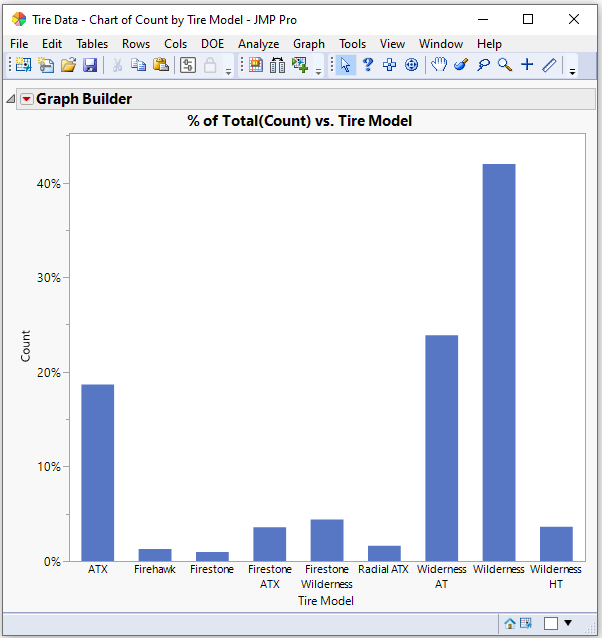The width and height of the screenshot is (602, 638).
Task: Open the Graph Builder red triangle menu
Action: [x=26, y=99]
